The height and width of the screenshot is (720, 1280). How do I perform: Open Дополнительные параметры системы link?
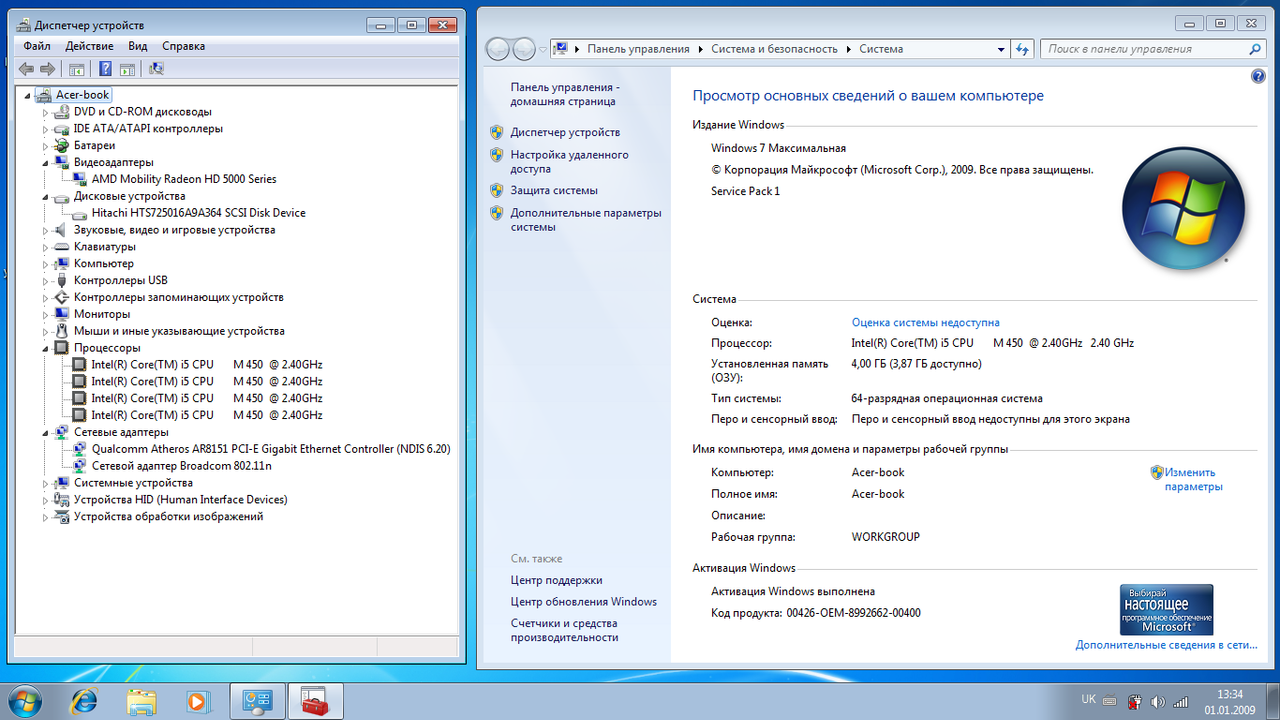coord(586,220)
